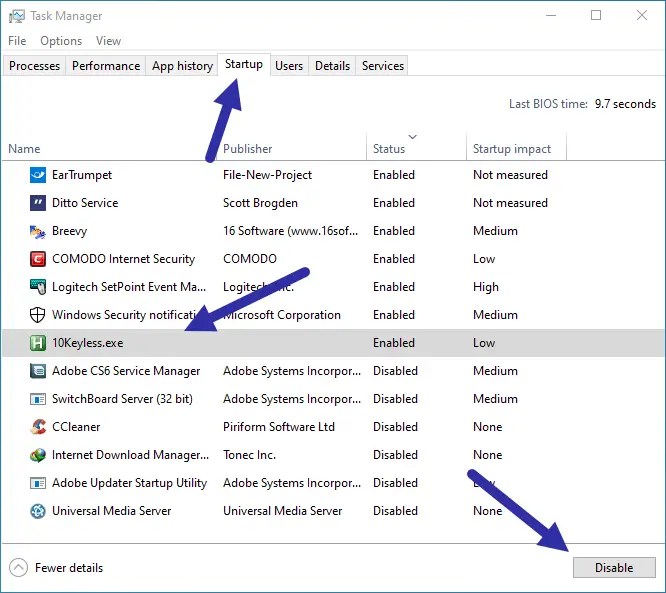Click the Adobe Updater Startup Utility icon
Image resolution: width=666 pixels, height=593 pixels.
38,483
